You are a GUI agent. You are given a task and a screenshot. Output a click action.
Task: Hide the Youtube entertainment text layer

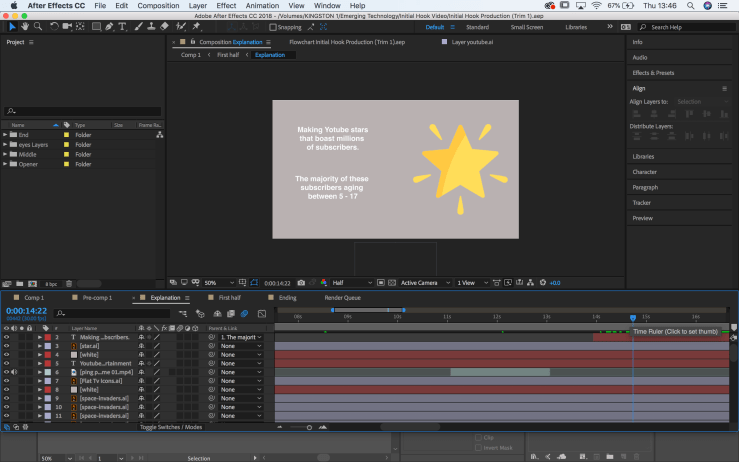point(7,363)
